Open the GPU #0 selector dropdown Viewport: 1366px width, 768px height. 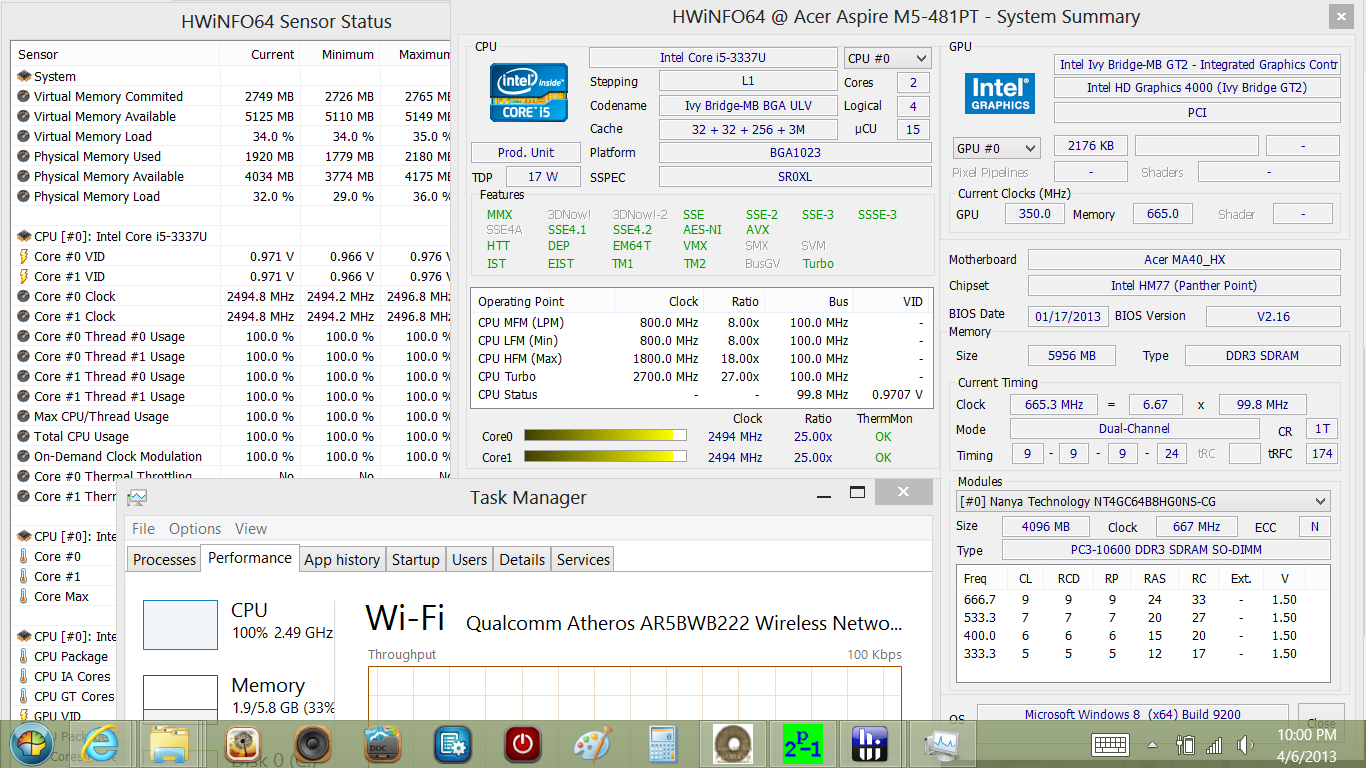(x=997, y=148)
